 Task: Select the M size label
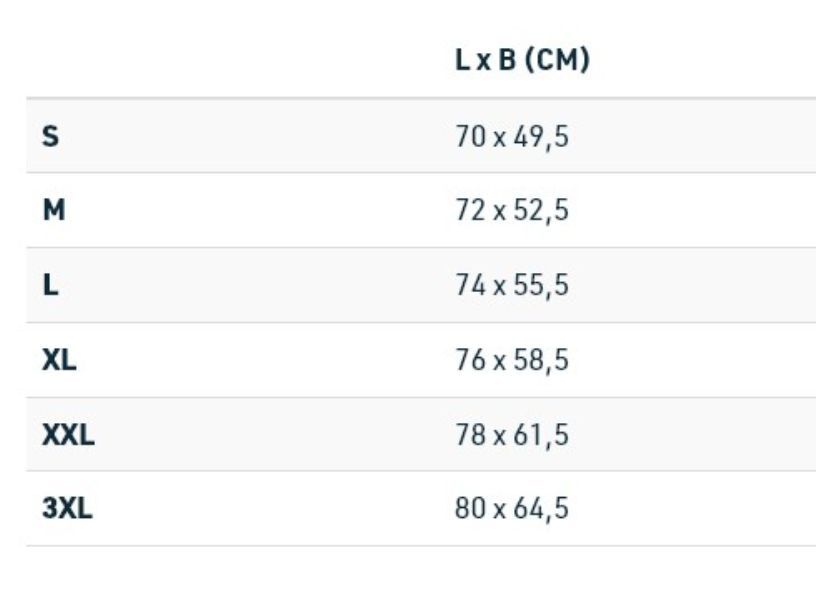point(54,210)
